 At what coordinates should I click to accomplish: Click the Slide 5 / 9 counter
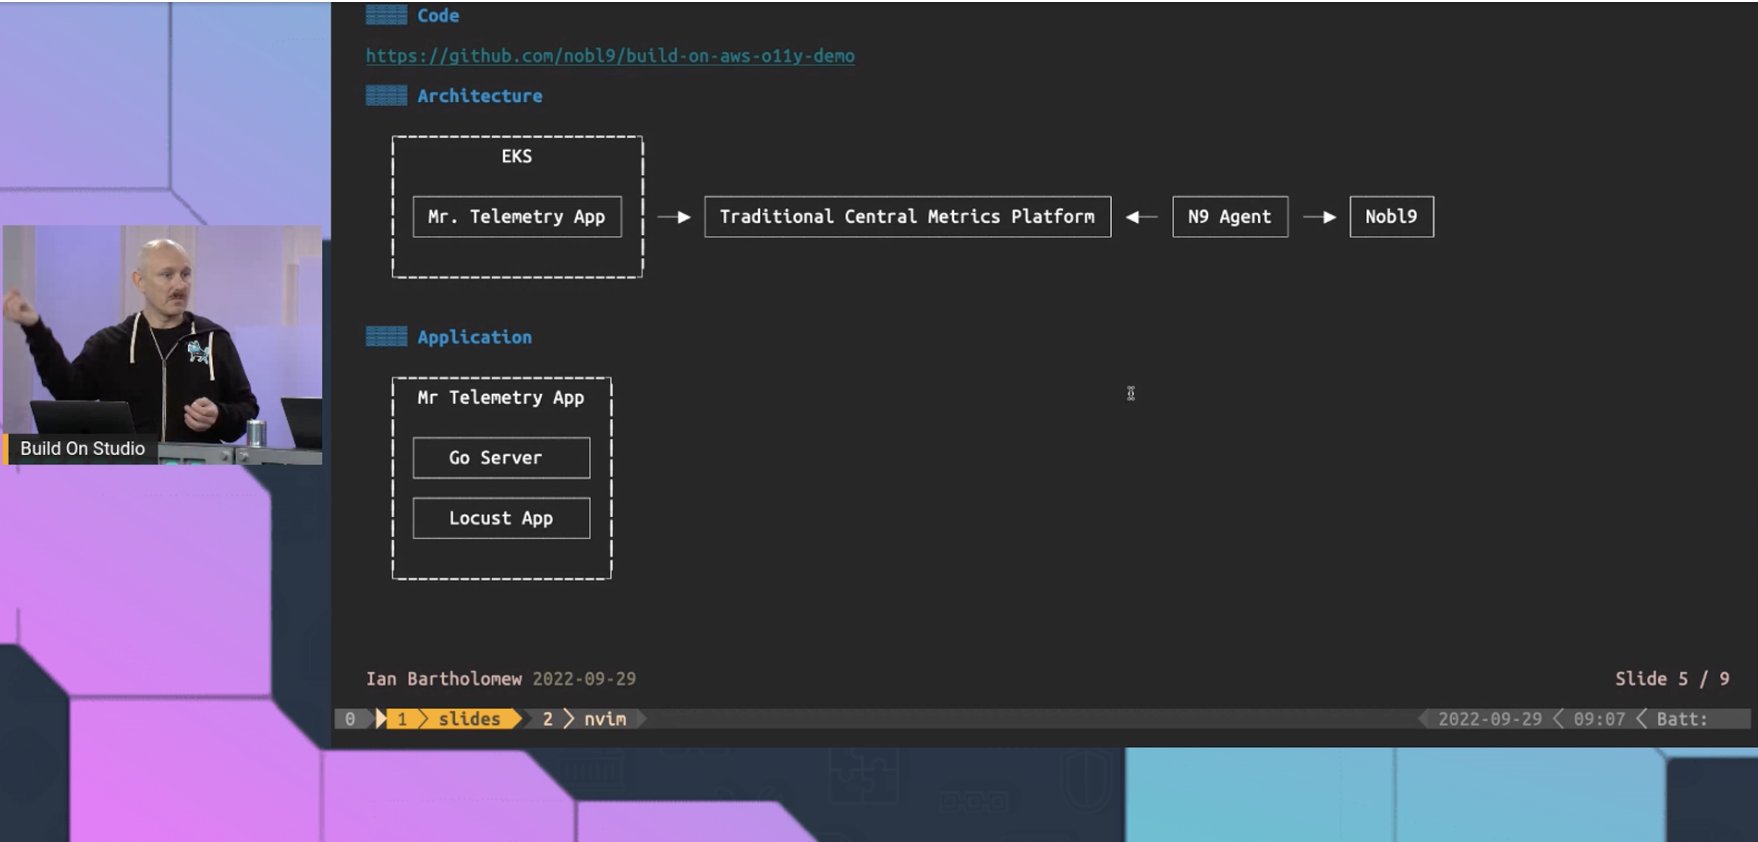pos(1672,679)
